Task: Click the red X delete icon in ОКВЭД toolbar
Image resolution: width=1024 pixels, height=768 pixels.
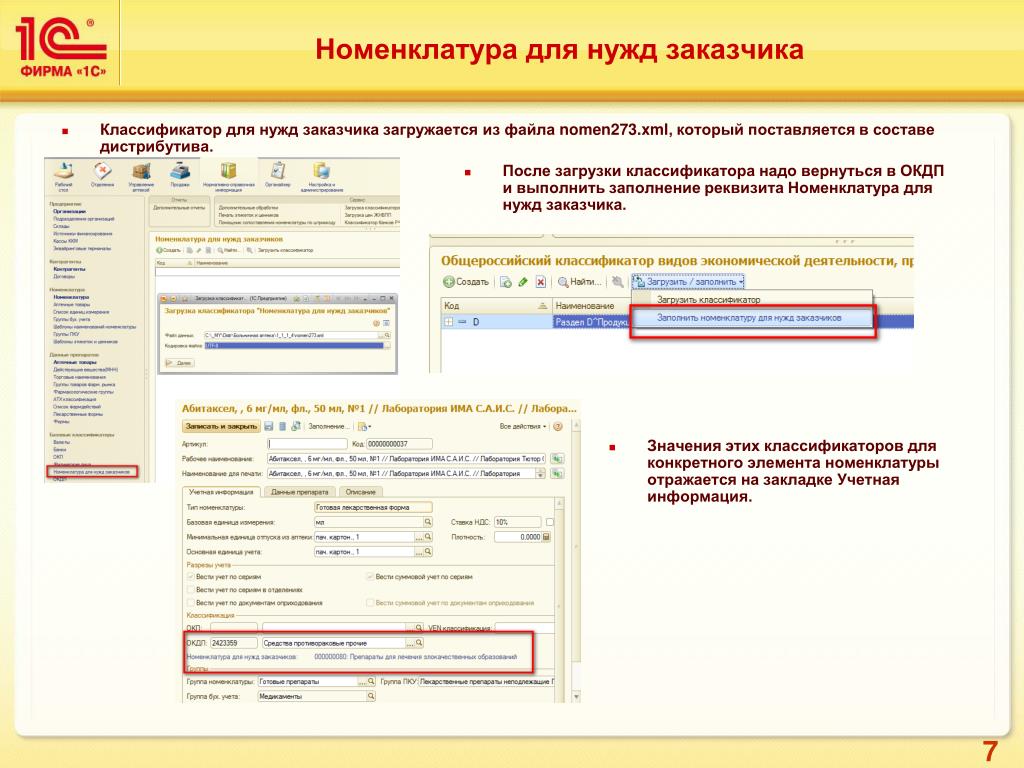Action: pos(541,282)
